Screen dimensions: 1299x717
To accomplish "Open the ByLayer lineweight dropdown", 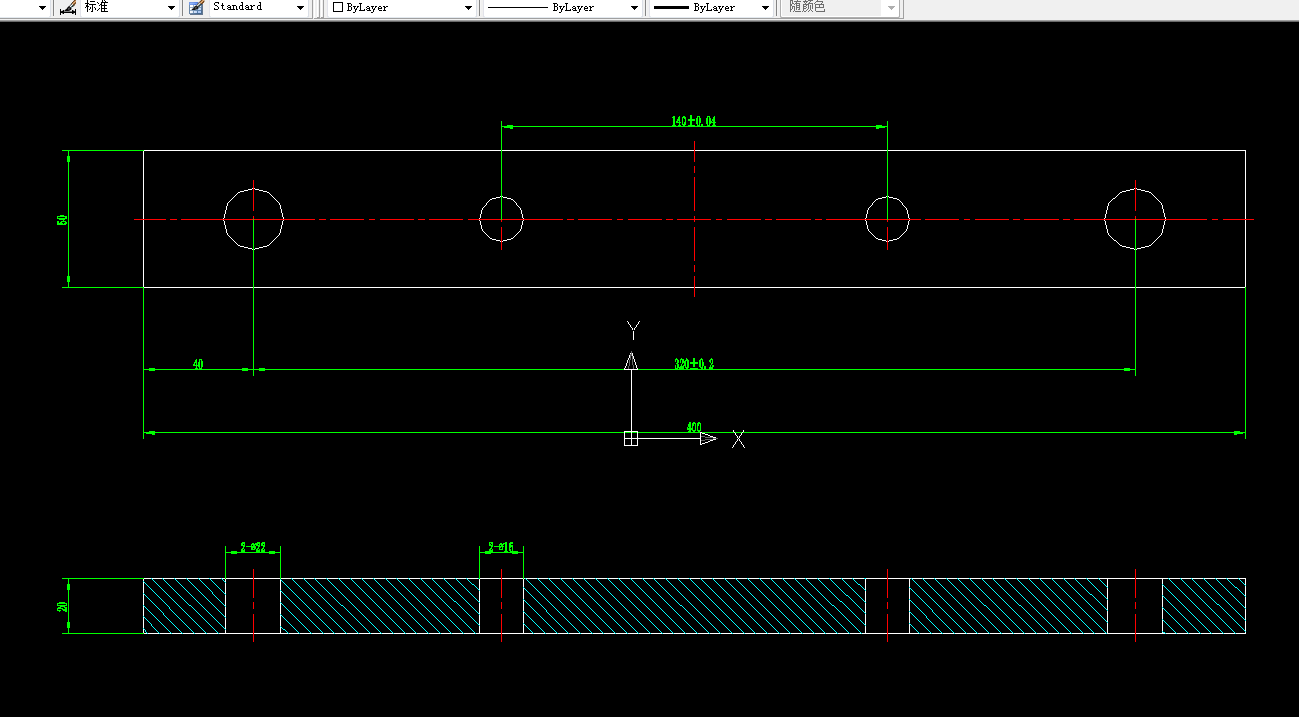I will pos(765,8).
